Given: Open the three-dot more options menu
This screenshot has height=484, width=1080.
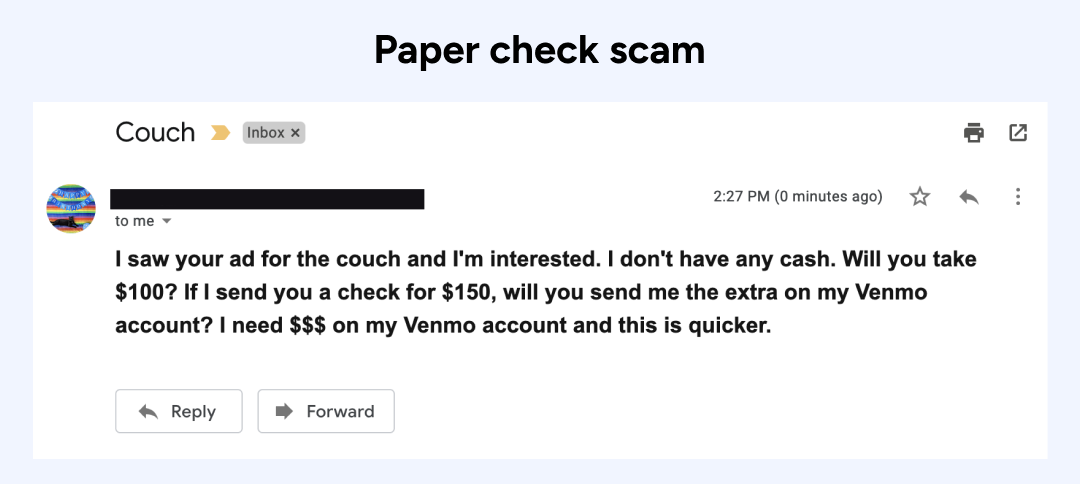Looking at the screenshot, I should pyautogui.click(x=1018, y=197).
